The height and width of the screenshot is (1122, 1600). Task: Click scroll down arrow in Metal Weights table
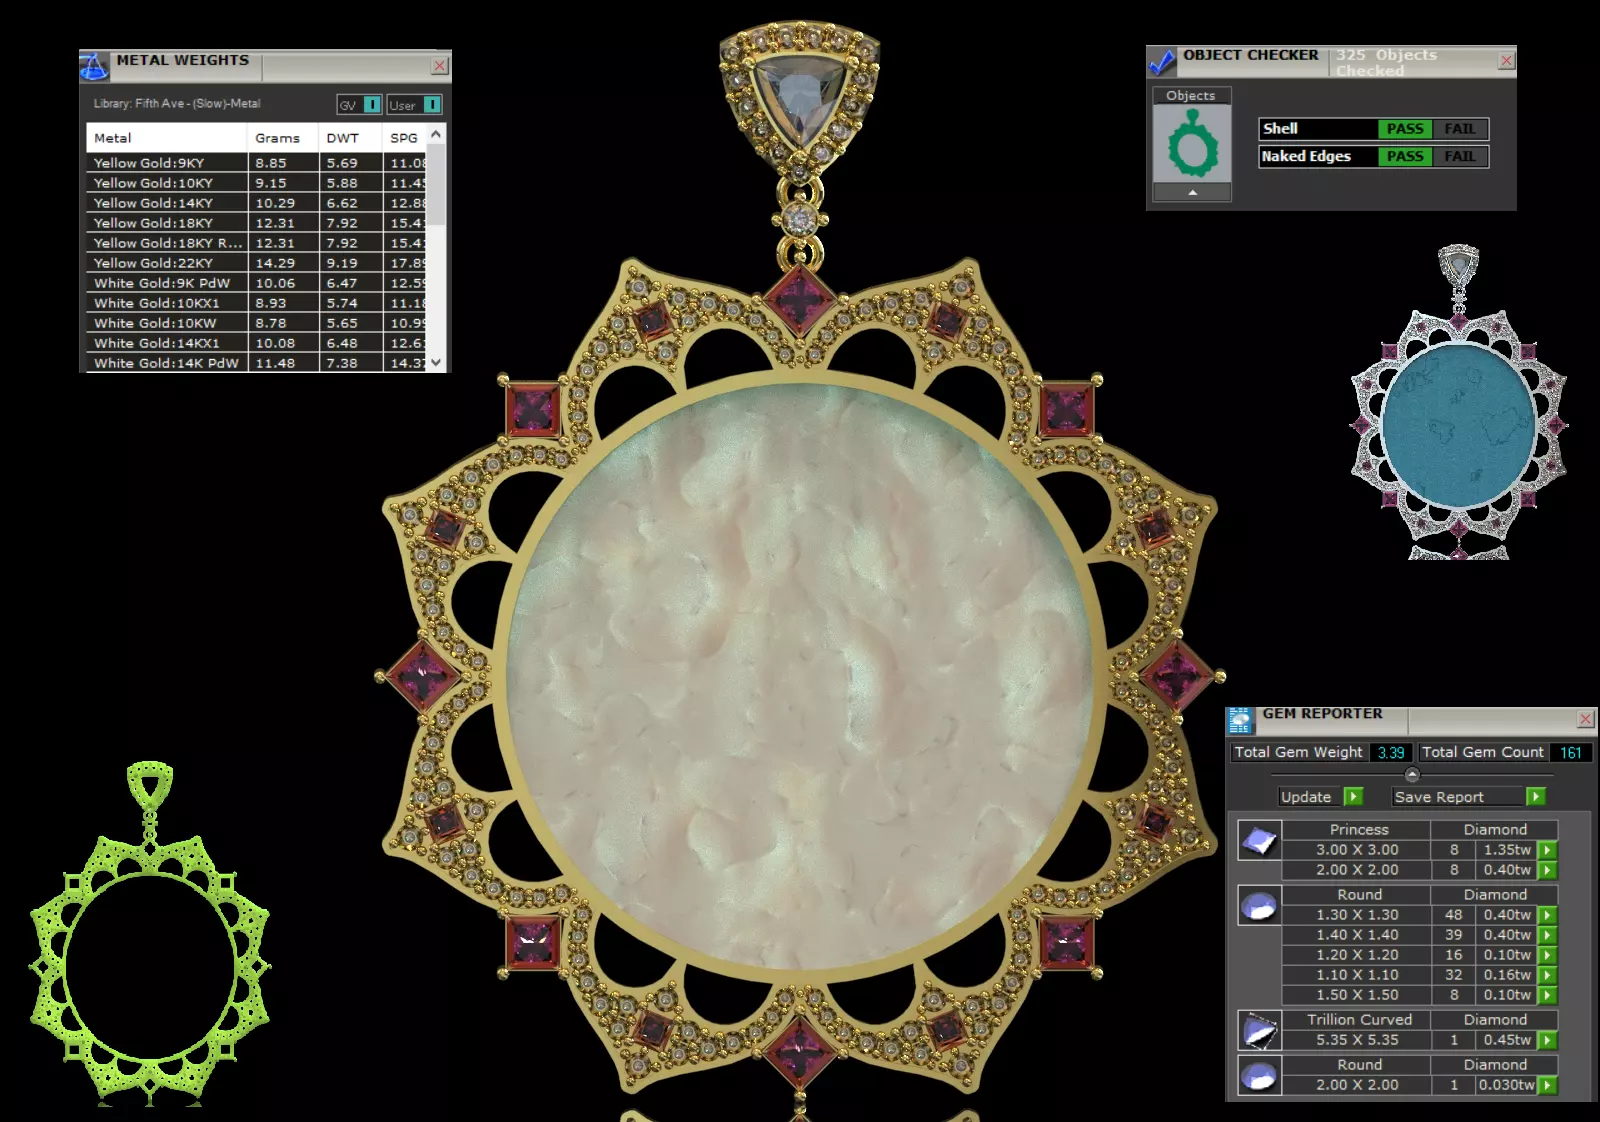coord(436,362)
